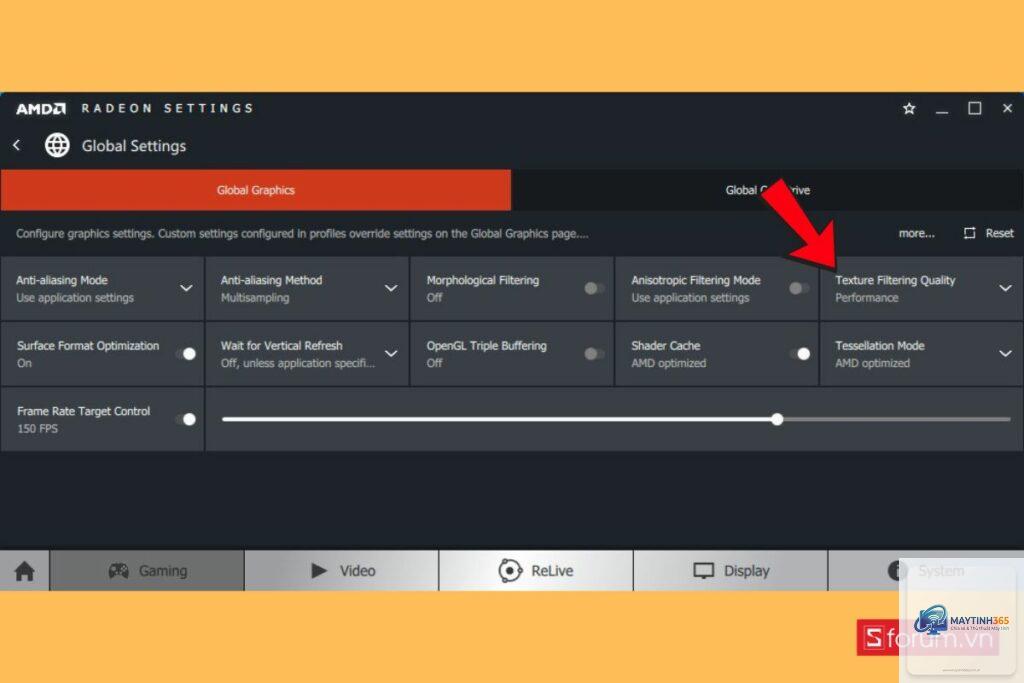Click the Tessellation Mode label
Screen dimensions: 1024x683
pyautogui.click(x=880, y=345)
